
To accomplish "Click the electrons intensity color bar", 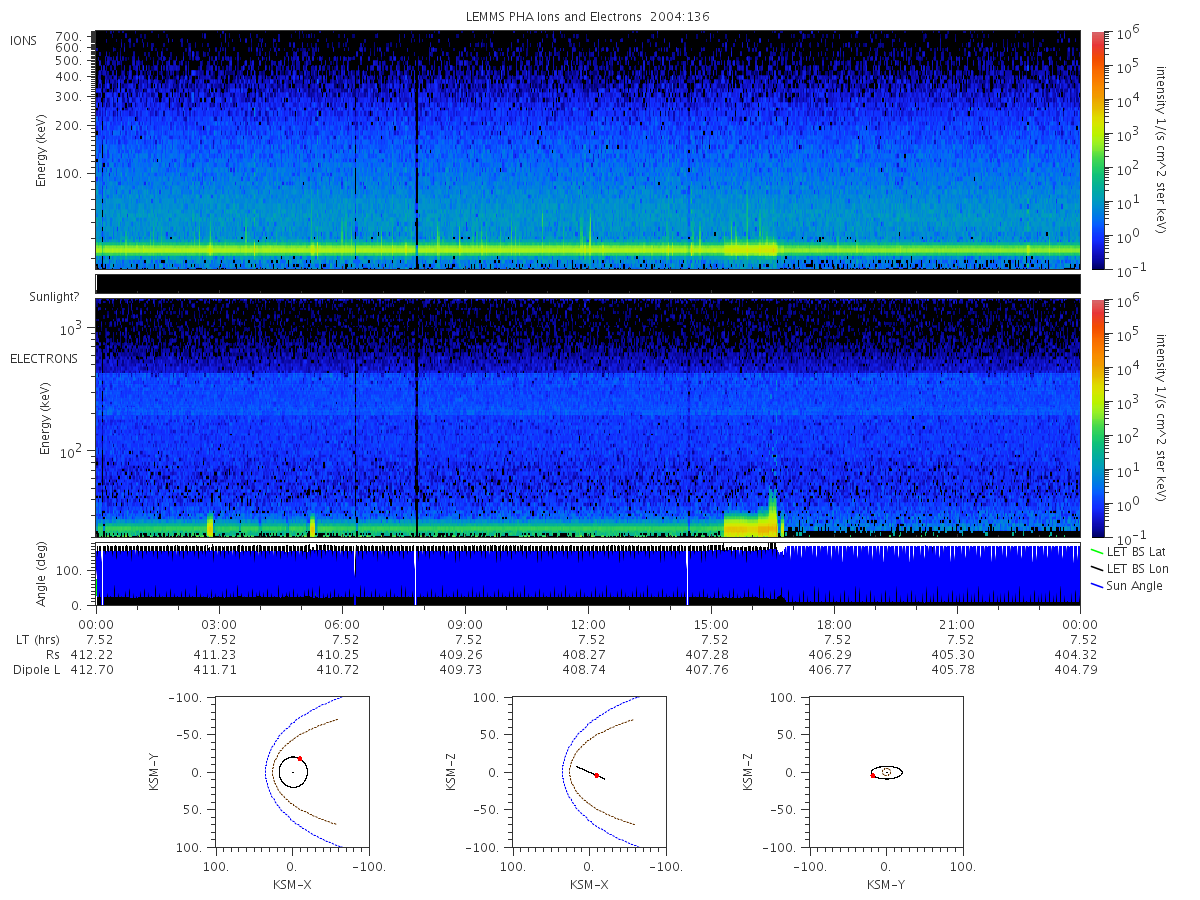I will click(1097, 418).
